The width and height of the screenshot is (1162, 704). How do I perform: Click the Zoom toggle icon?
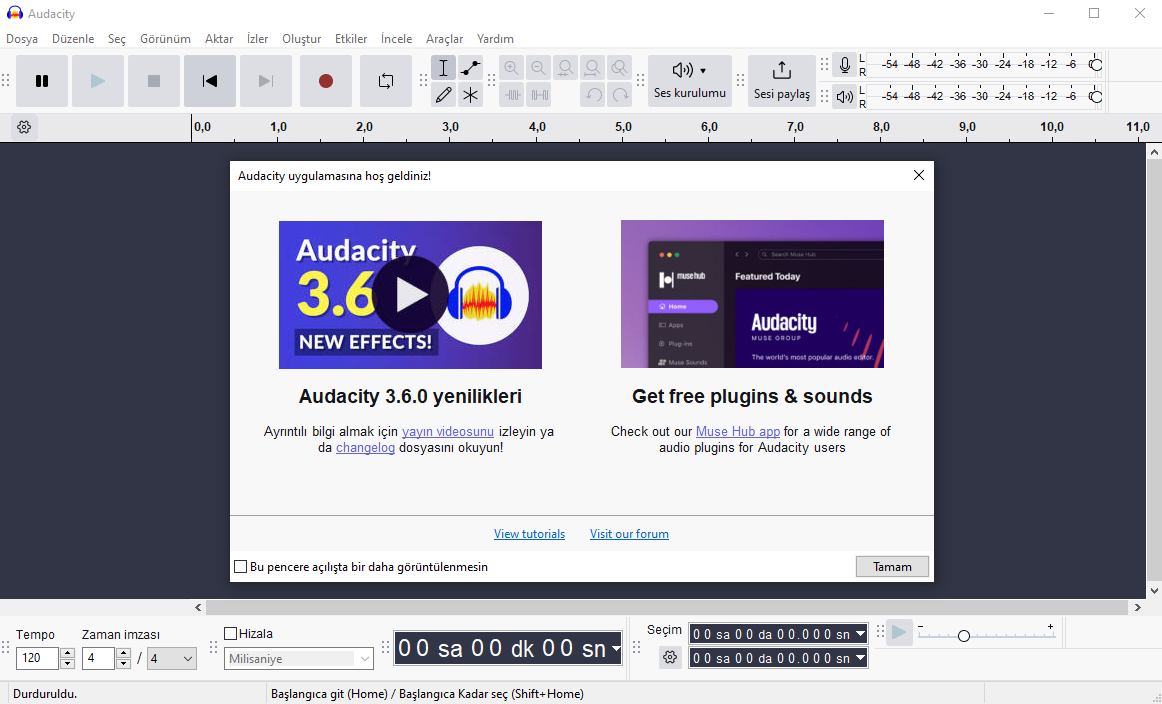(620, 68)
